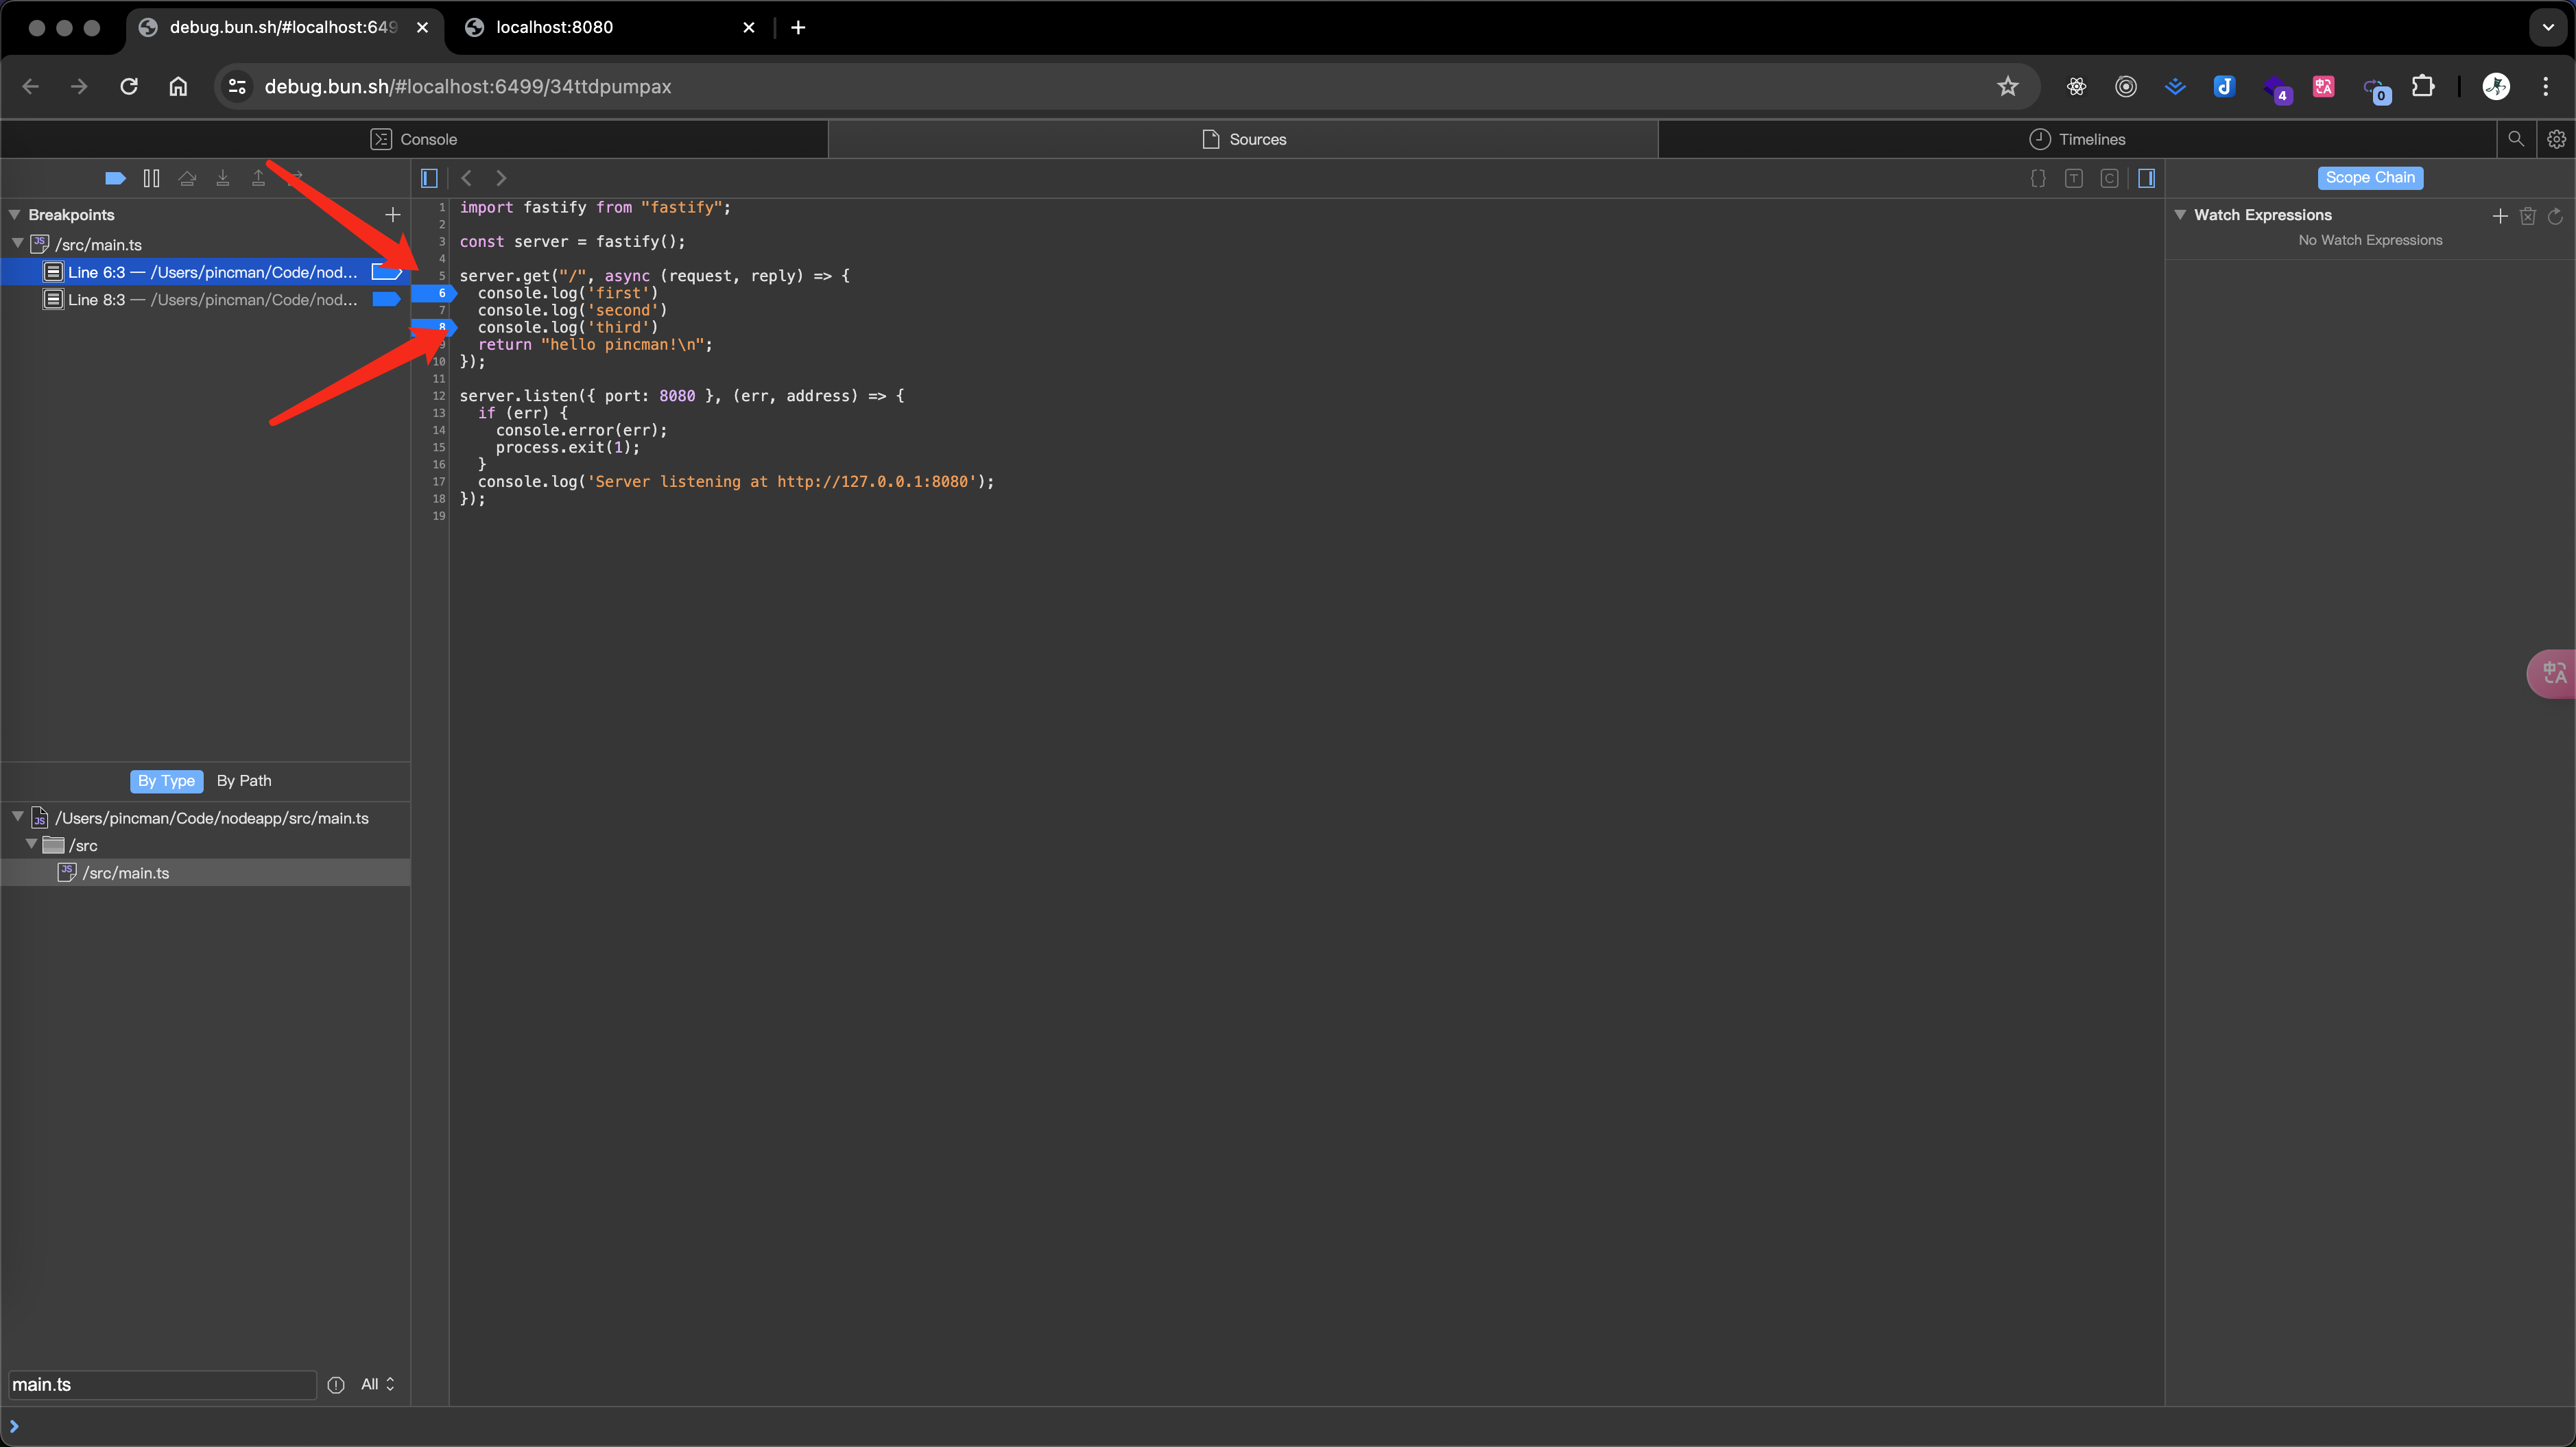Screen dimensions: 2576x1447
Task: Select the By Type grouping
Action: tap(166, 781)
